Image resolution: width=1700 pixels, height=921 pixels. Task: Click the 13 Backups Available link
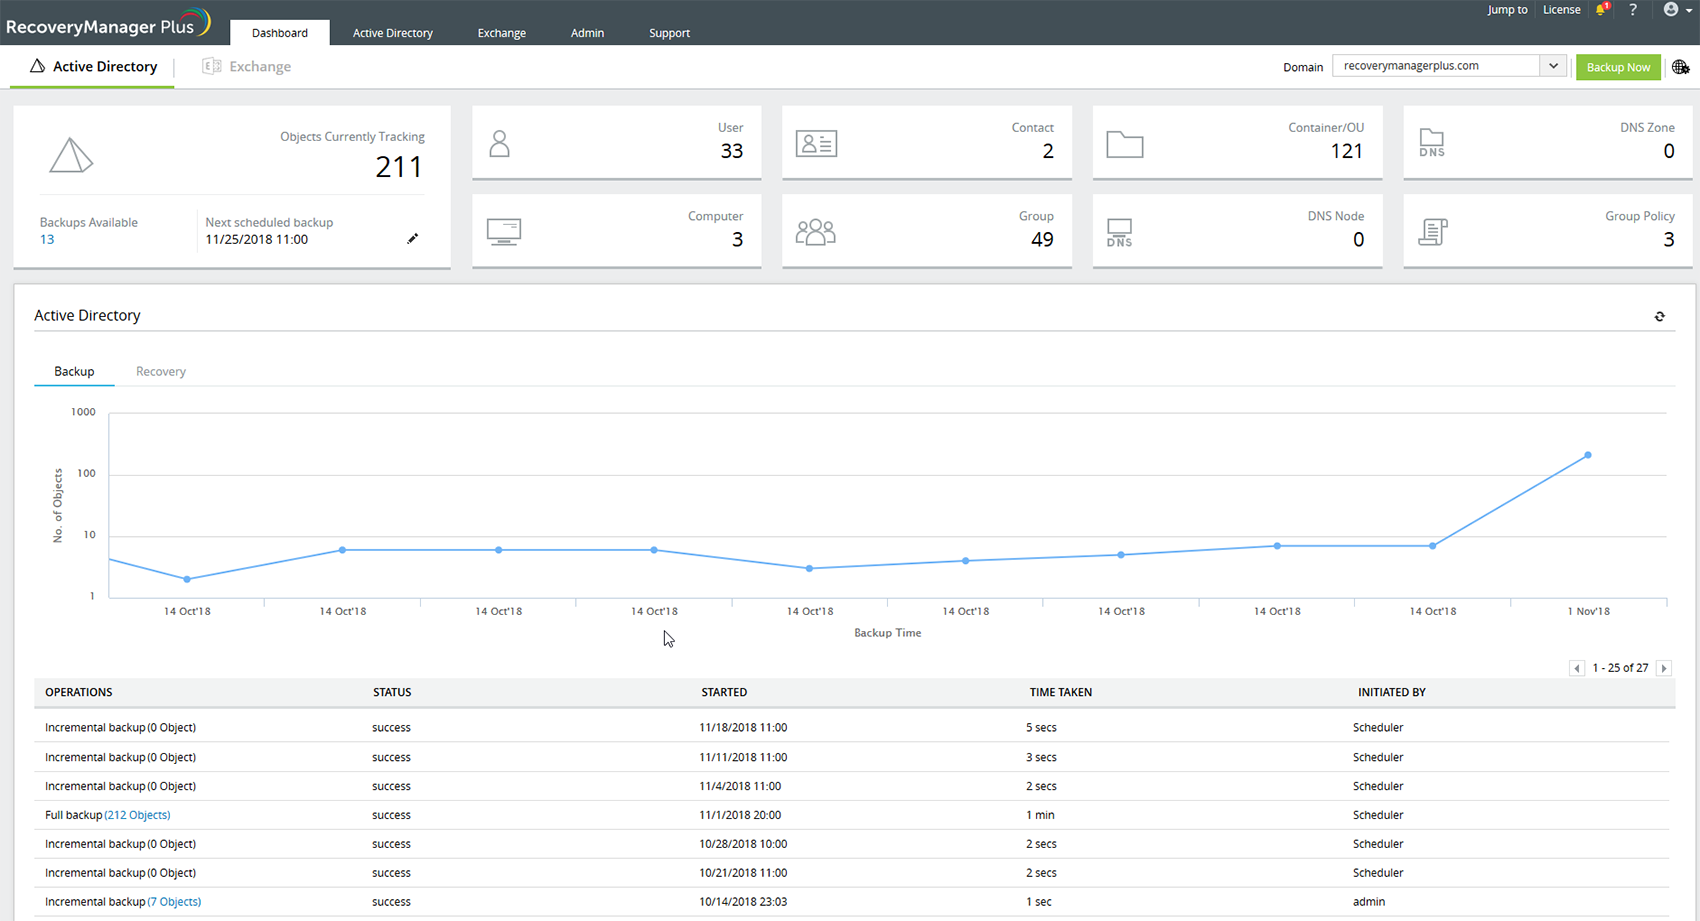(x=47, y=240)
